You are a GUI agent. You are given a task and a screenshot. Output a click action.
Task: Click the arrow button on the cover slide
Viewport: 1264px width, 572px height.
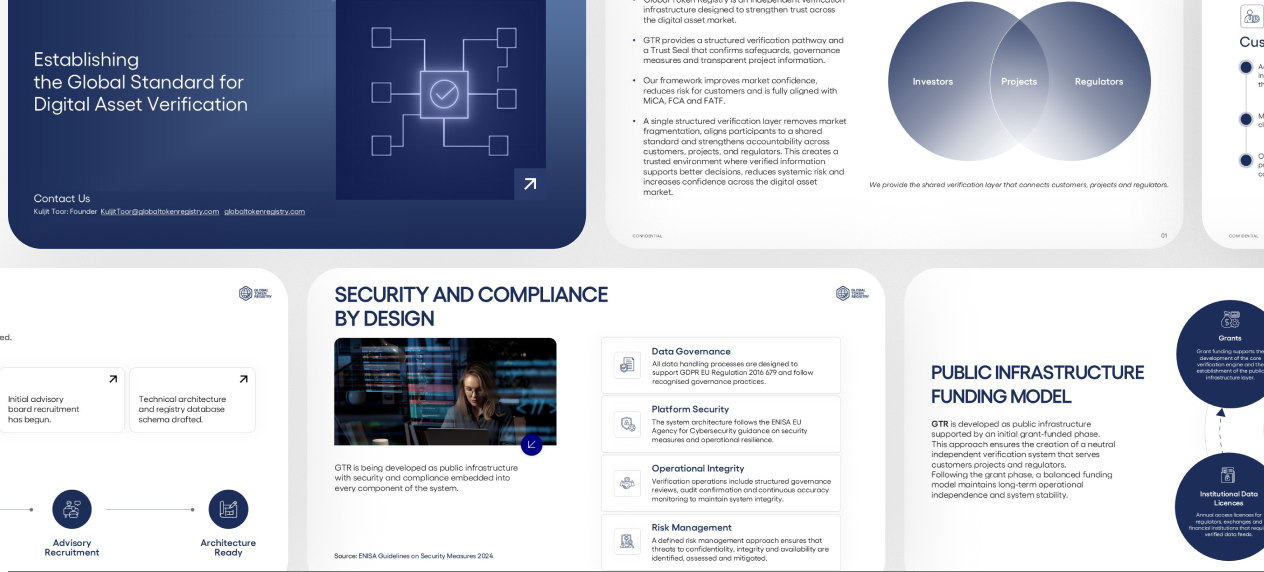click(x=530, y=184)
